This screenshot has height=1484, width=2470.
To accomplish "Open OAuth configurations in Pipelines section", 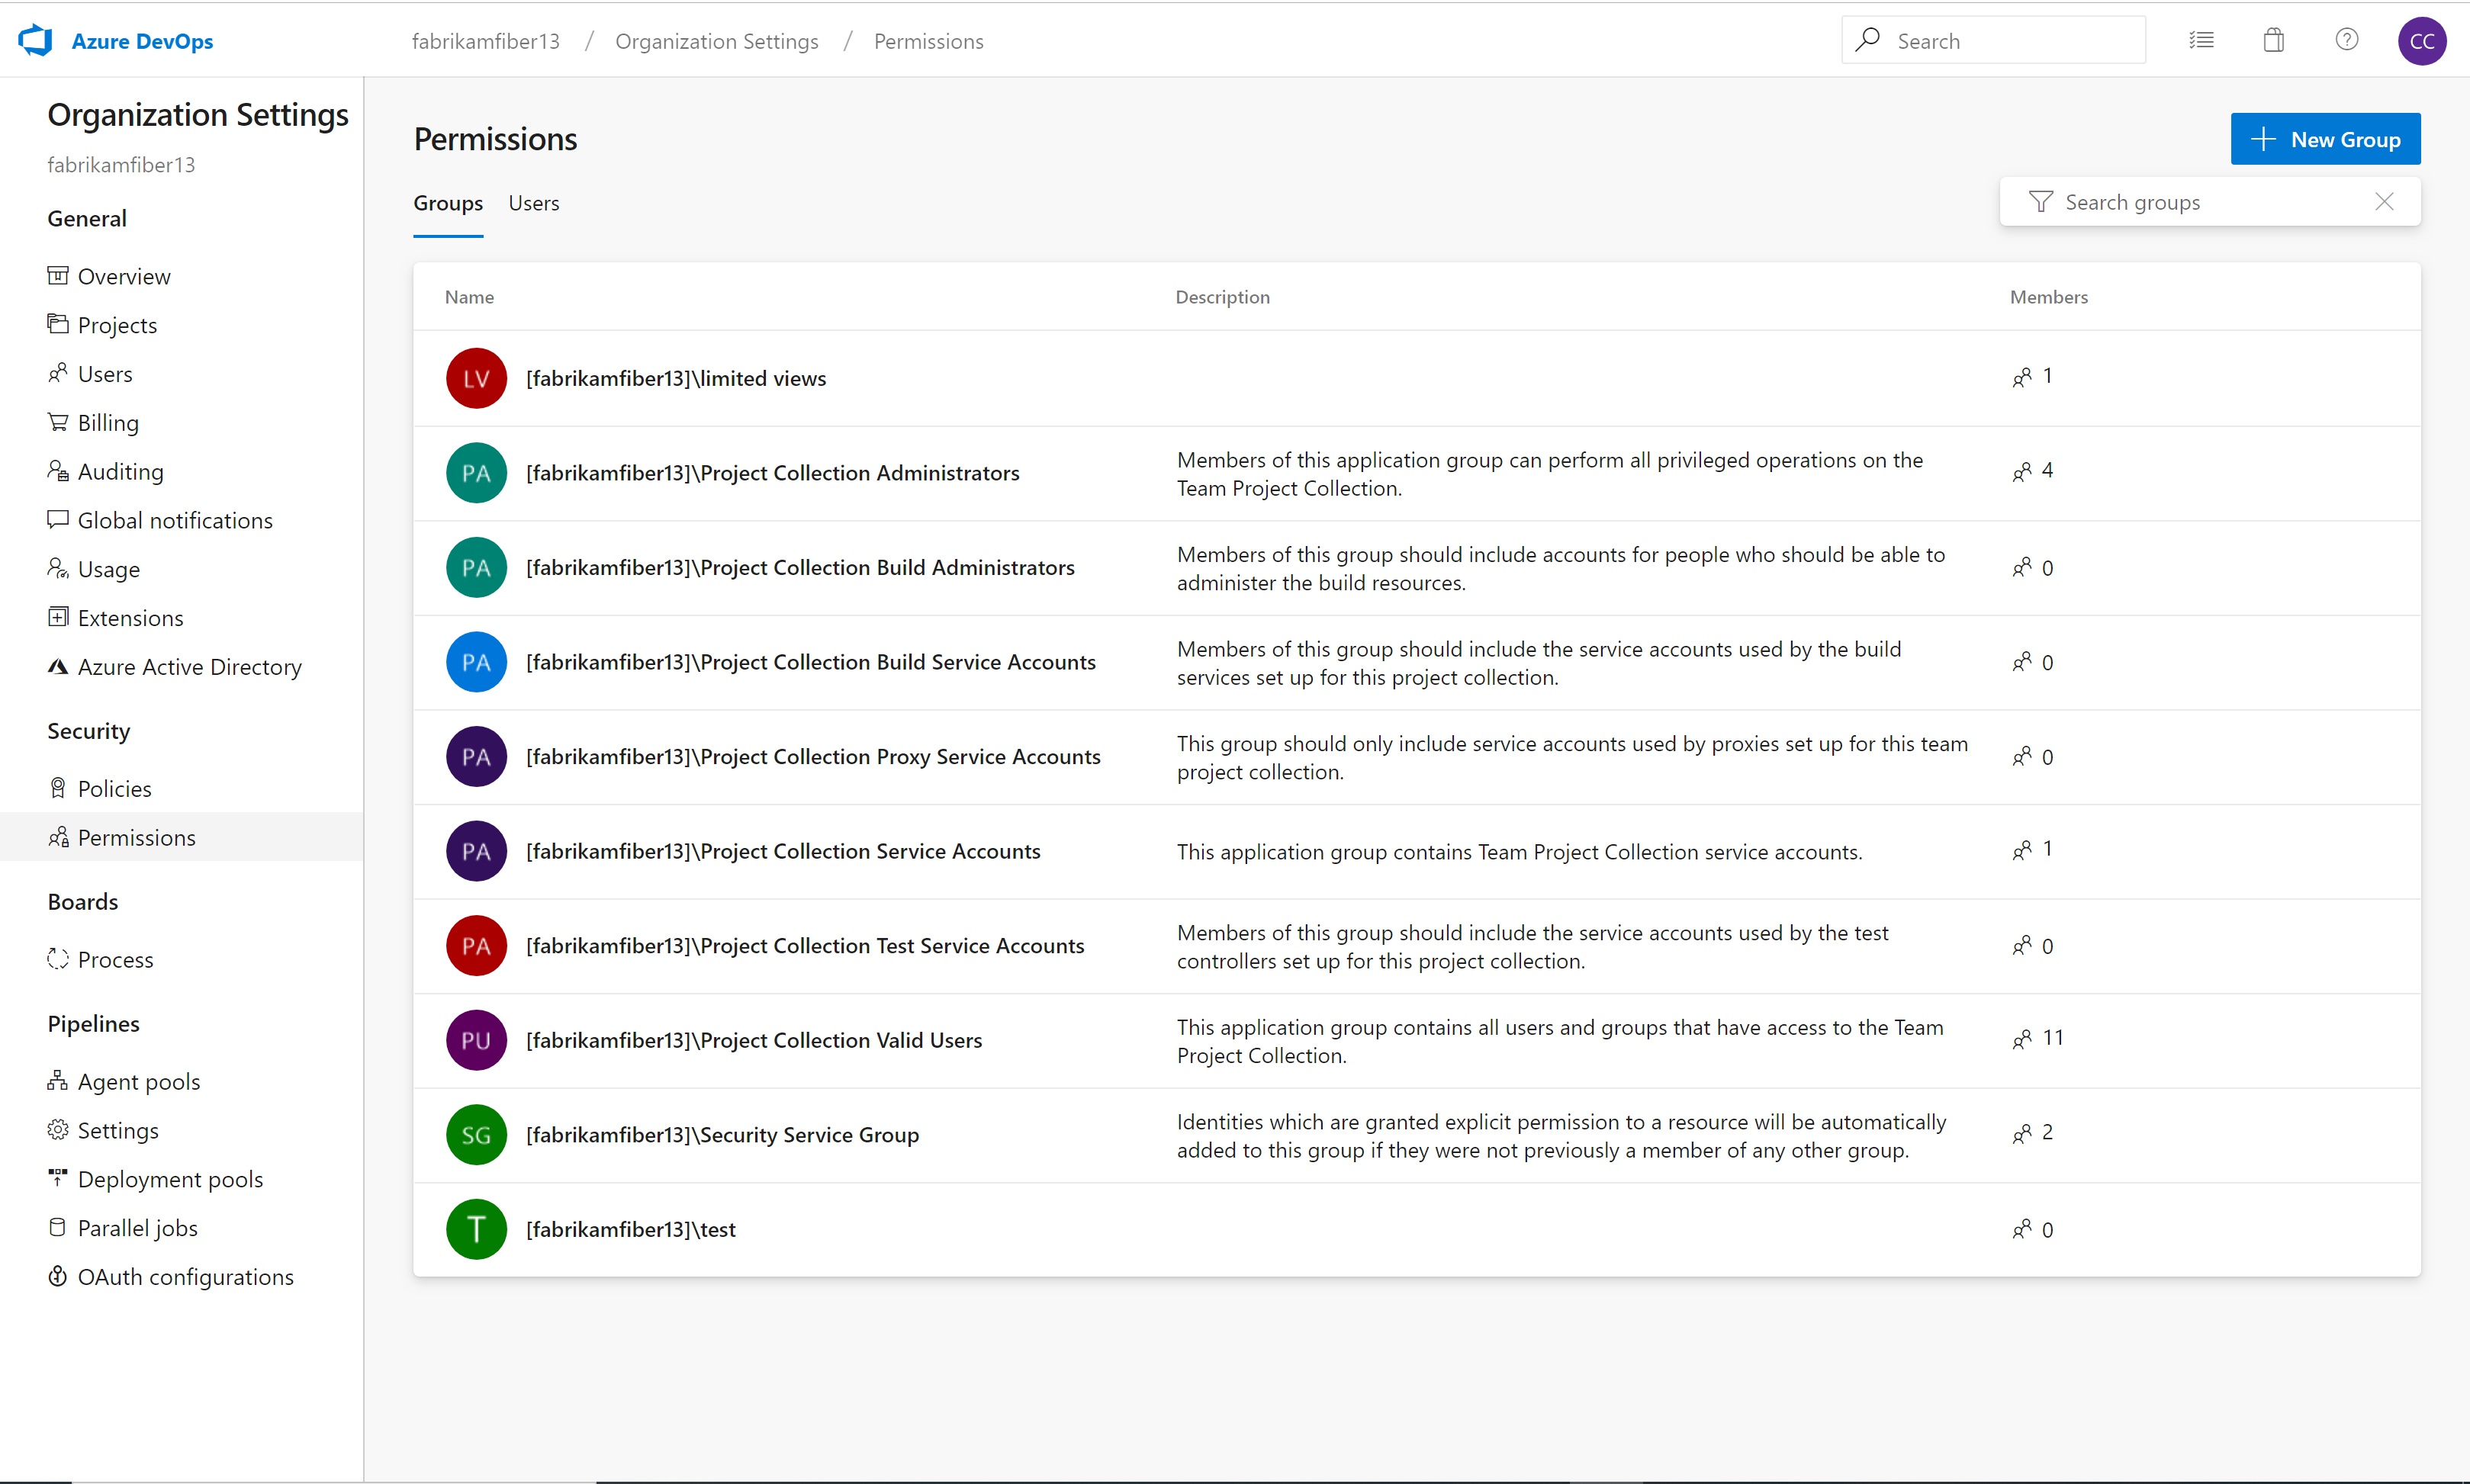I will click(x=184, y=1276).
